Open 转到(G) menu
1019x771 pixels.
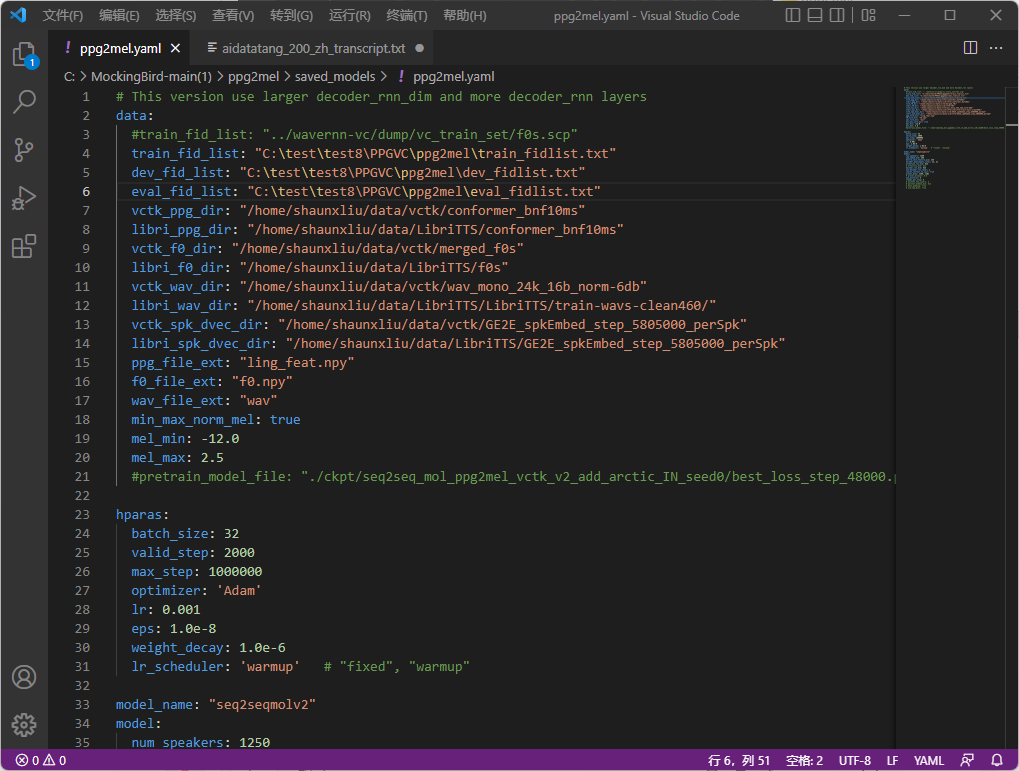pyautogui.click(x=291, y=16)
